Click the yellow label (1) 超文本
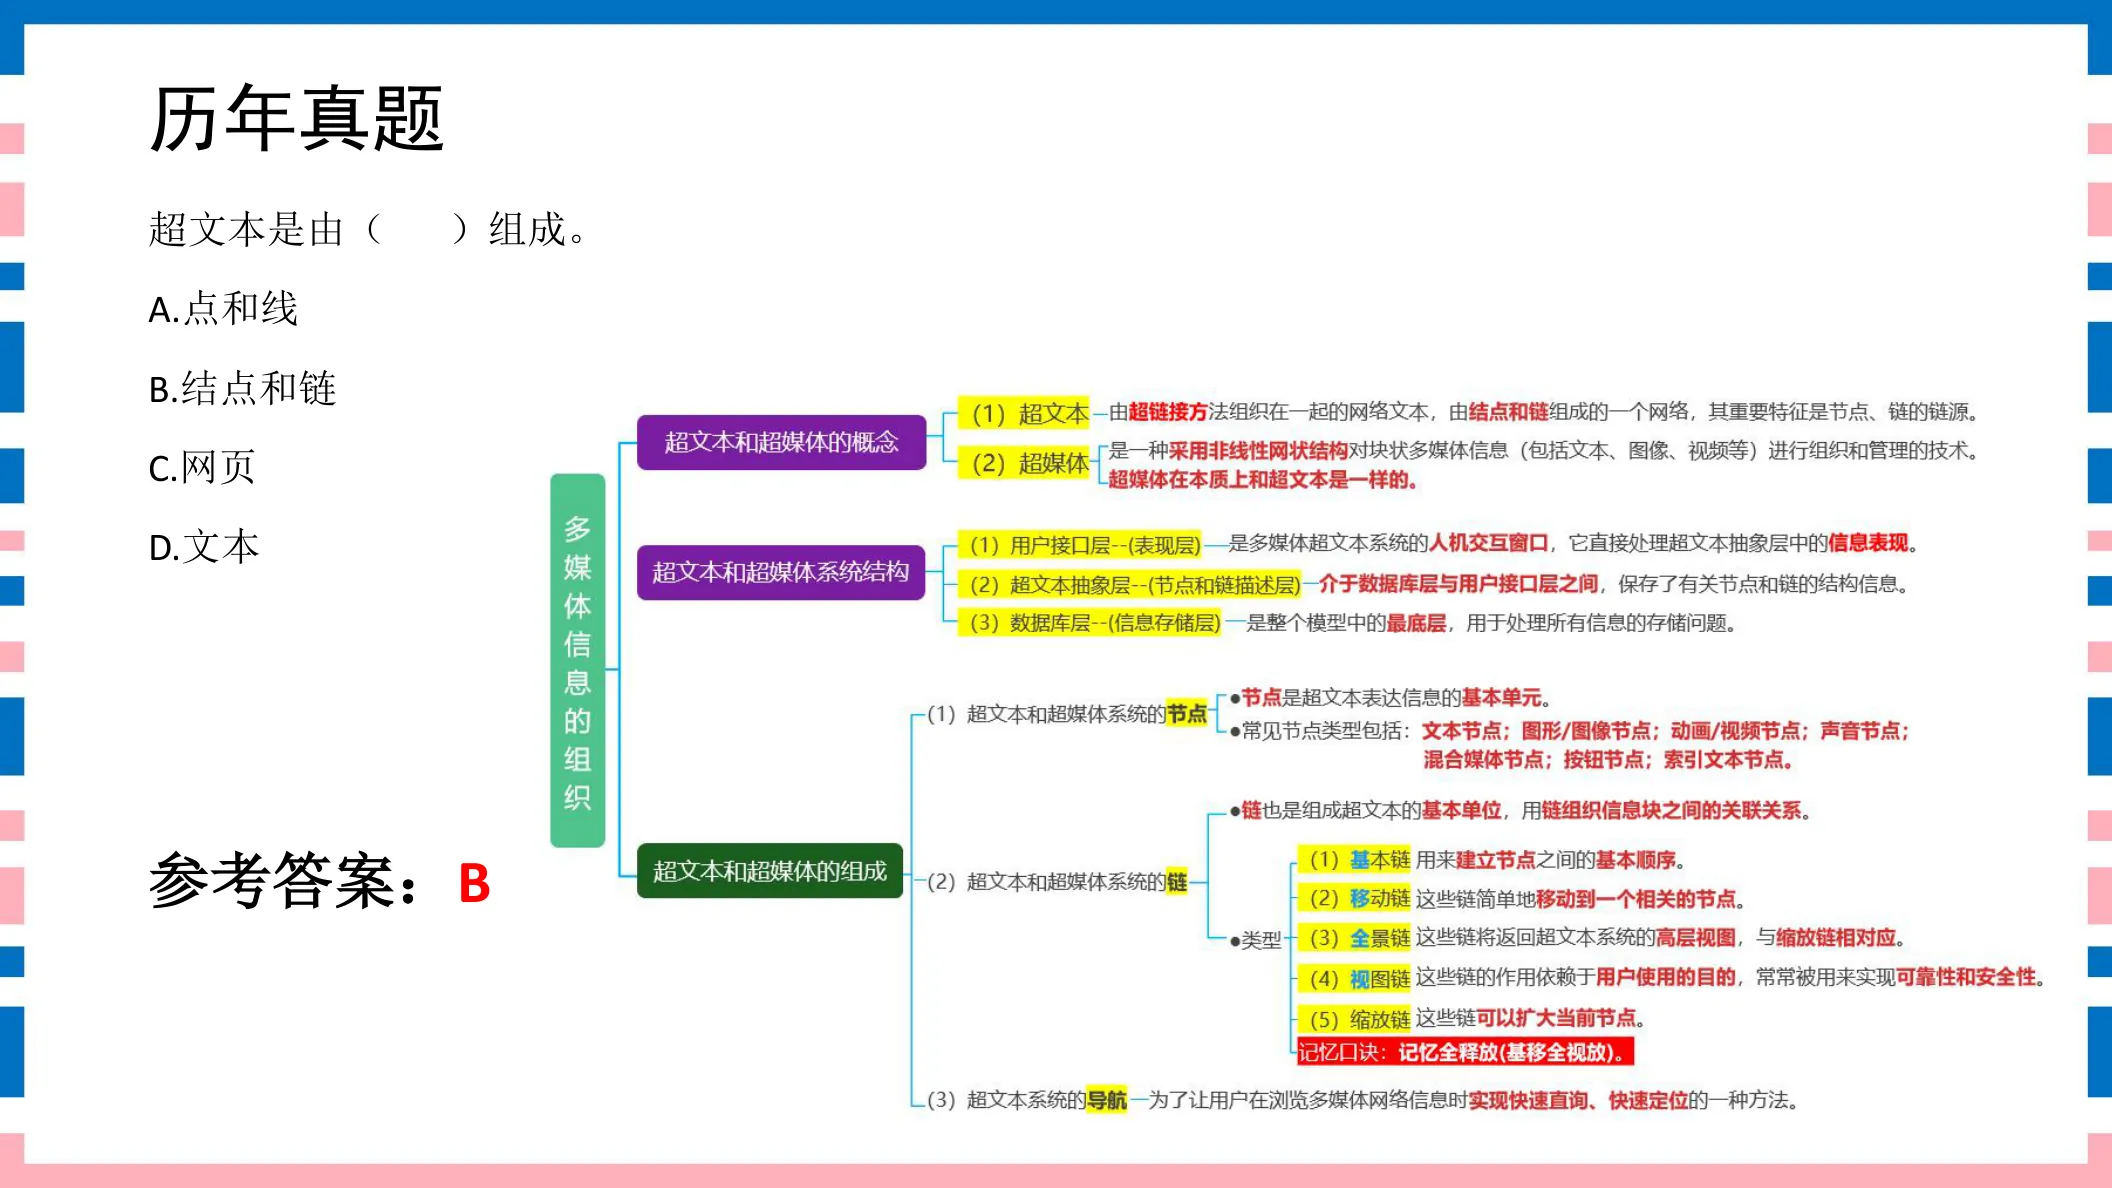Image resolution: width=2112 pixels, height=1188 pixels. click(x=1024, y=413)
